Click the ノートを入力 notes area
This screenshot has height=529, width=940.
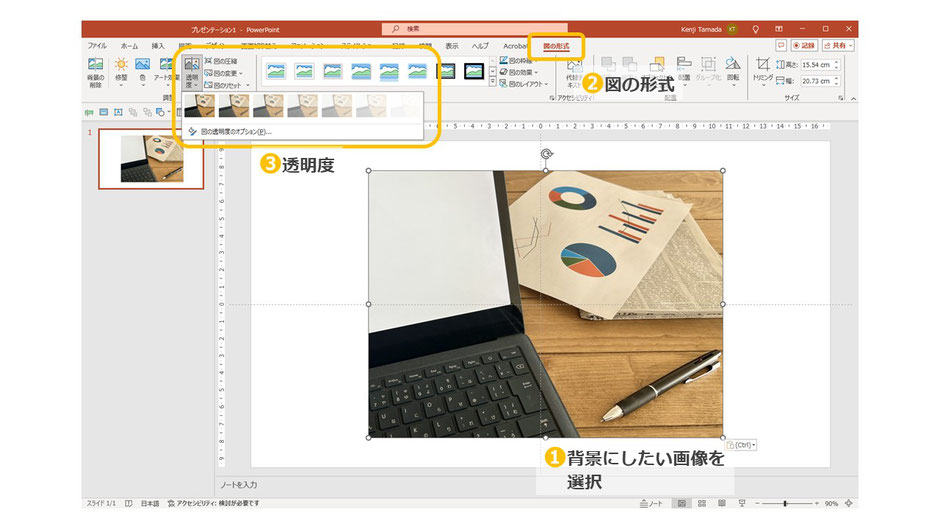tap(239, 485)
